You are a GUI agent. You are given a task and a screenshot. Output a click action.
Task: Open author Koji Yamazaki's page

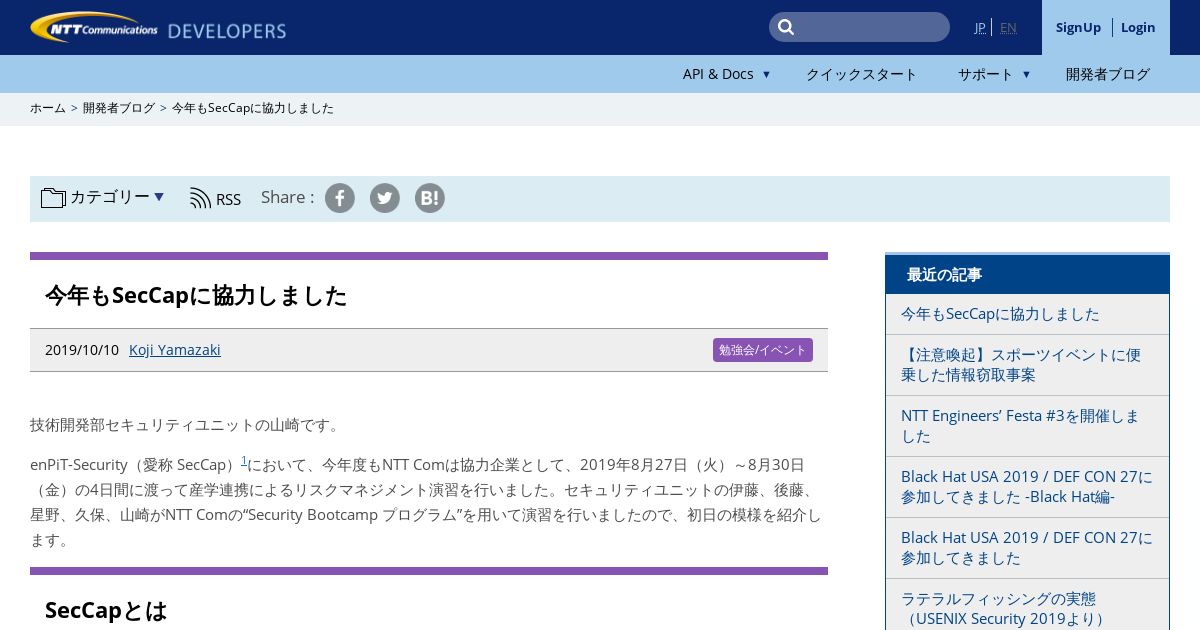pyautogui.click(x=175, y=350)
